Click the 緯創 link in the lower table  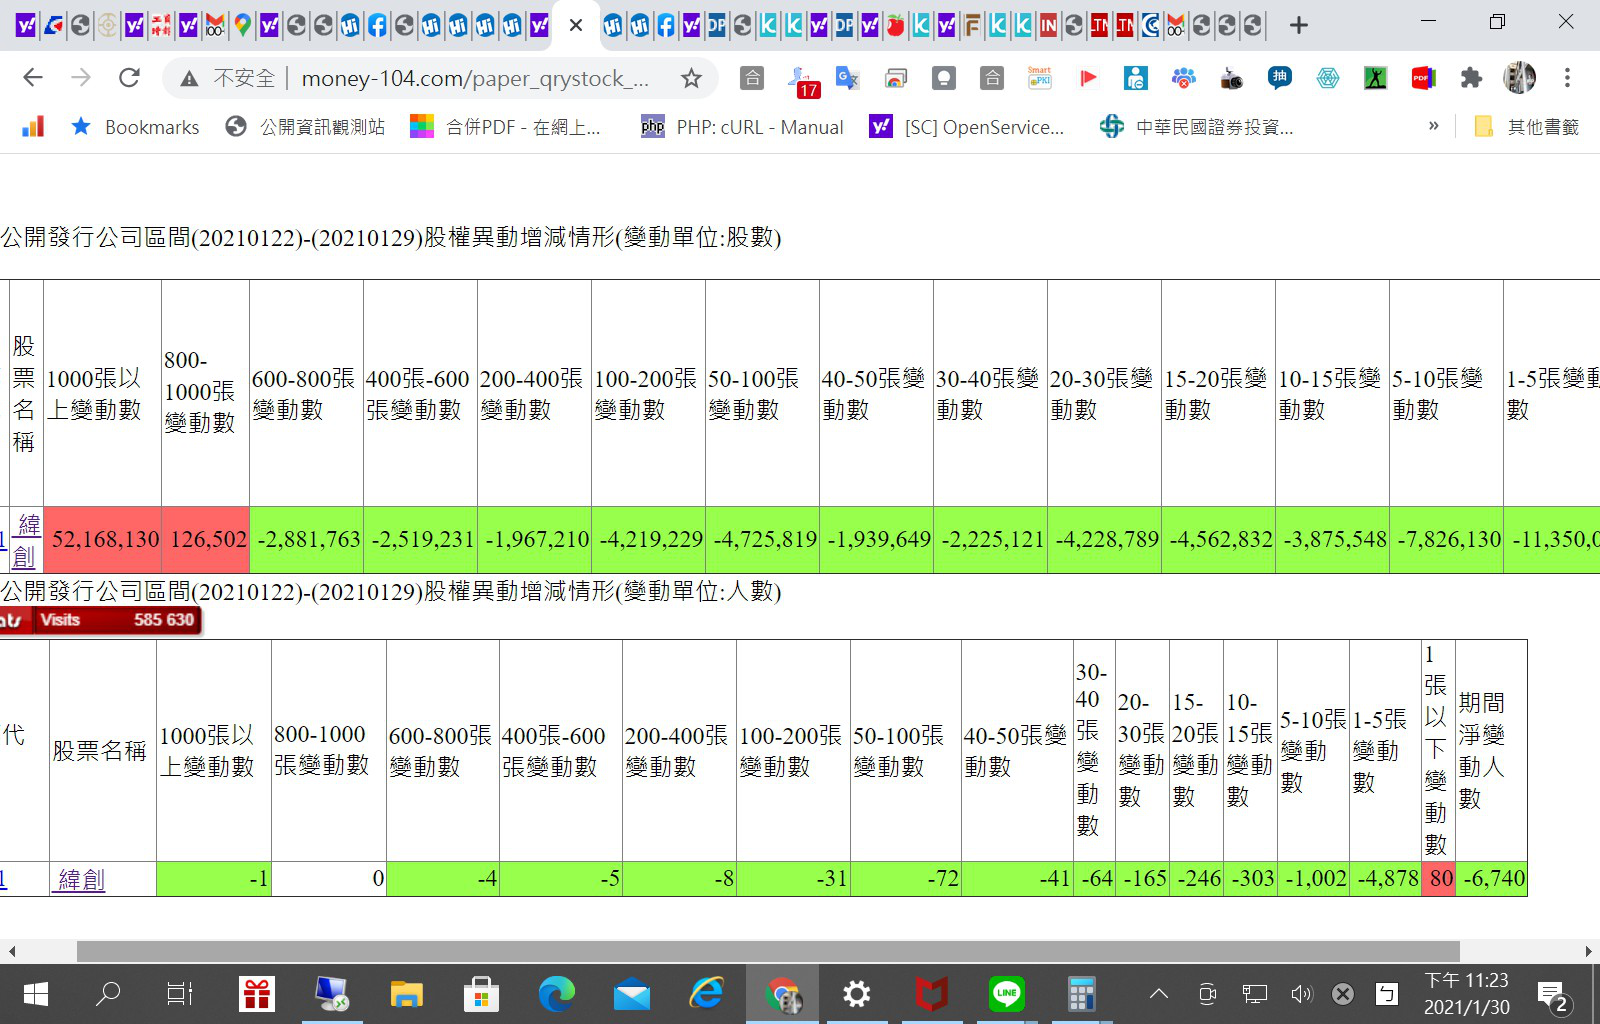click(81, 880)
